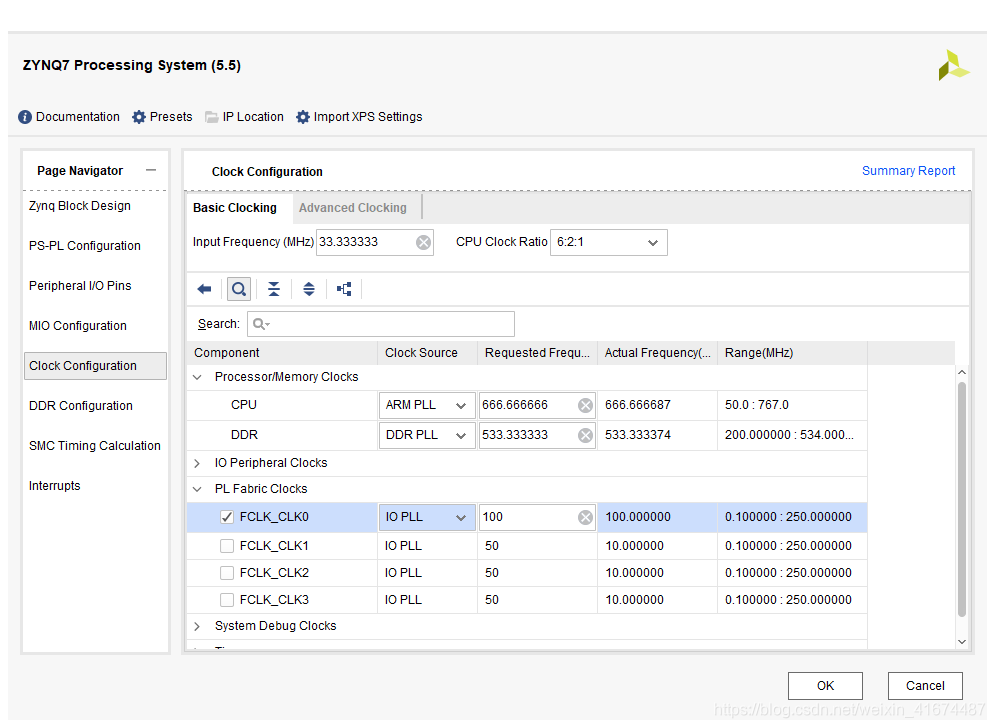Open the CPU Clock Ratio dropdown
The image size is (995, 728).
pos(609,242)
